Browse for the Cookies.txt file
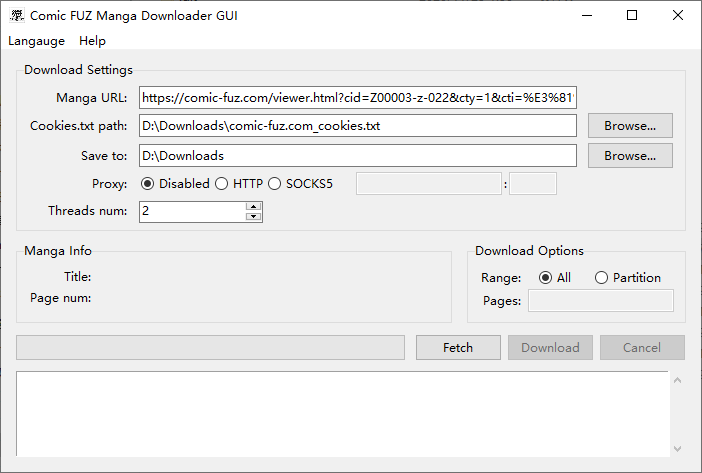702x473 pixels. click(x=630, y=126)
